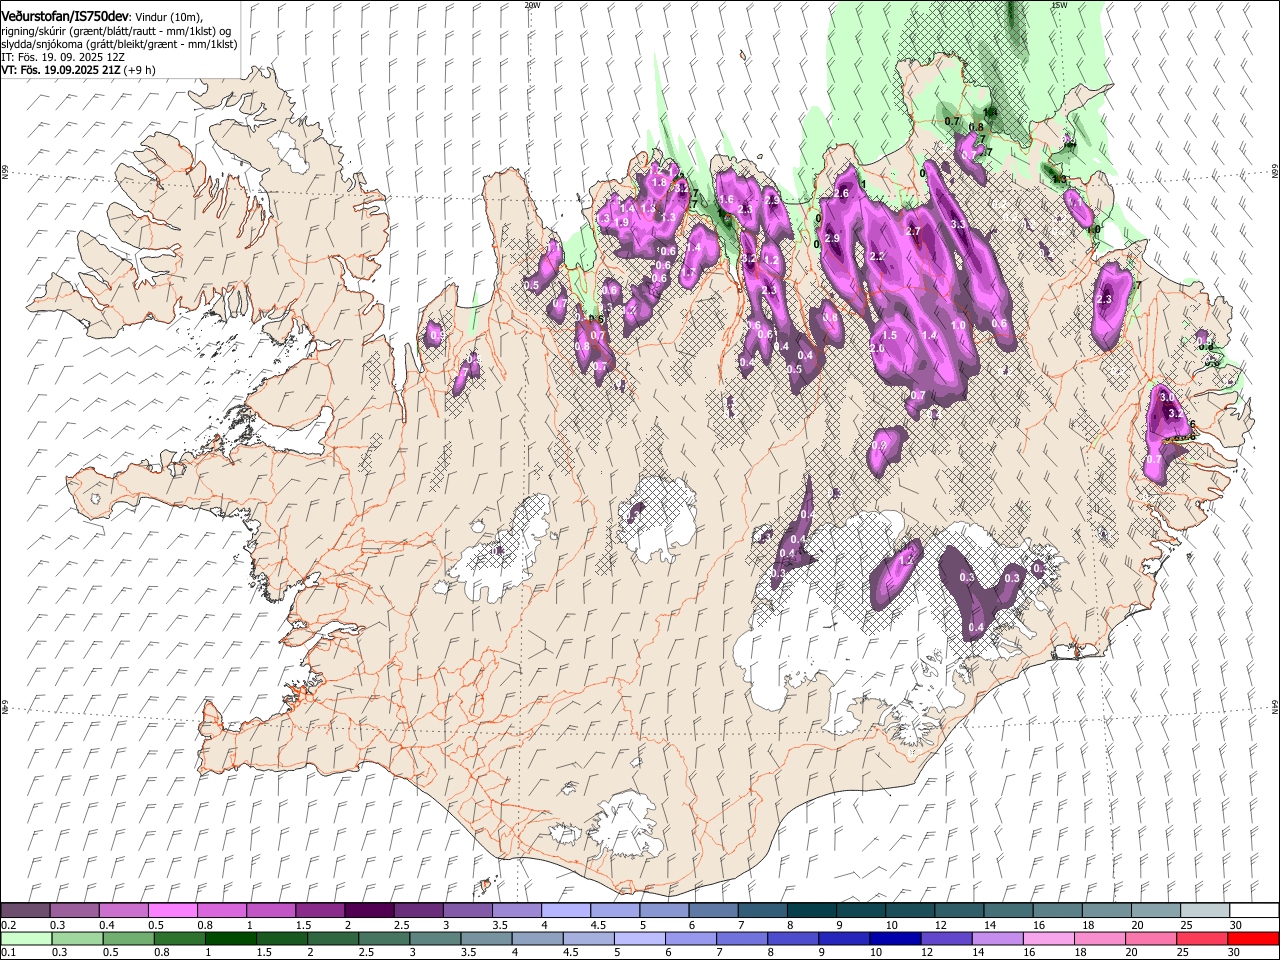This screenshot has width=1280, height=960.
Task: Choose the 5–6 pale lavender-blue swatch, lower scale
Action: point(640,938)
